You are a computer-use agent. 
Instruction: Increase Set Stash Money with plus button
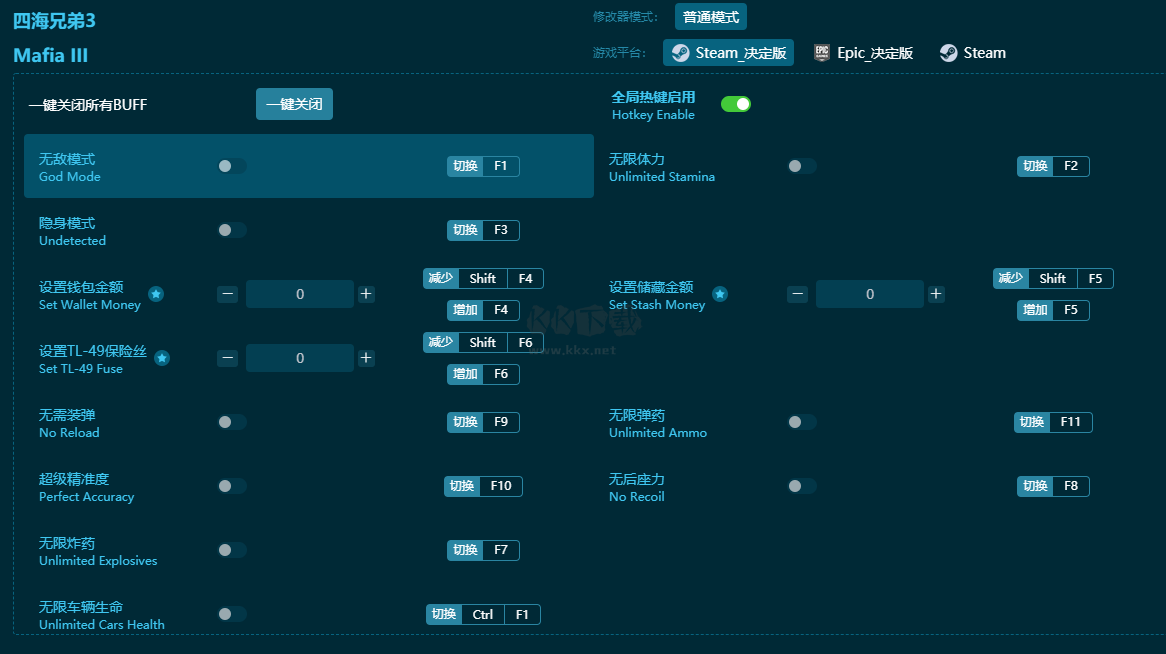[936, 294]
